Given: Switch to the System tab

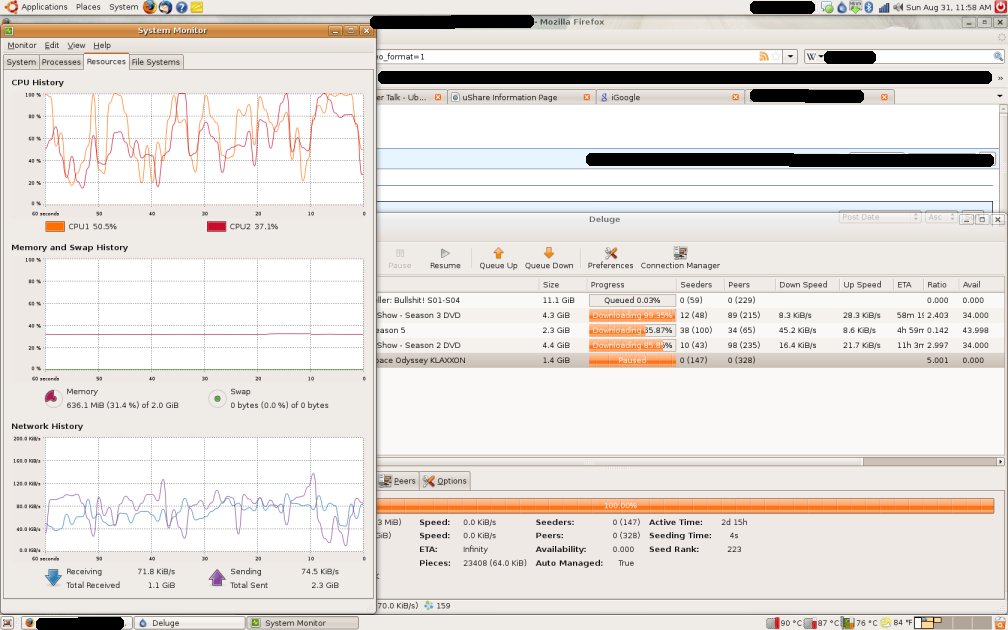Looking at the screenshot, I should (21, 62).
